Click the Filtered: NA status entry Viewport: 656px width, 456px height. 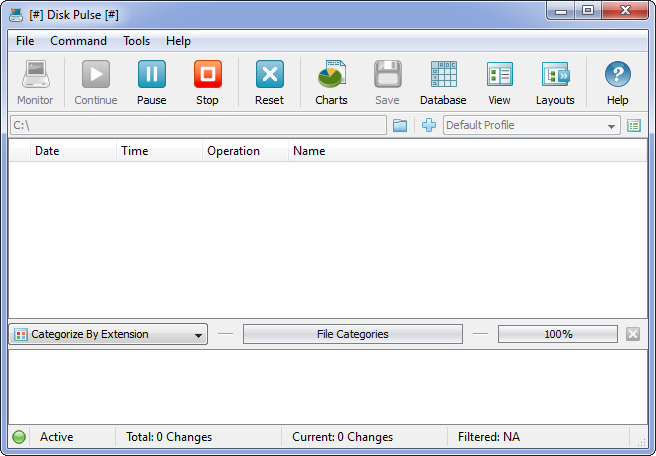[x=489, y=437]
